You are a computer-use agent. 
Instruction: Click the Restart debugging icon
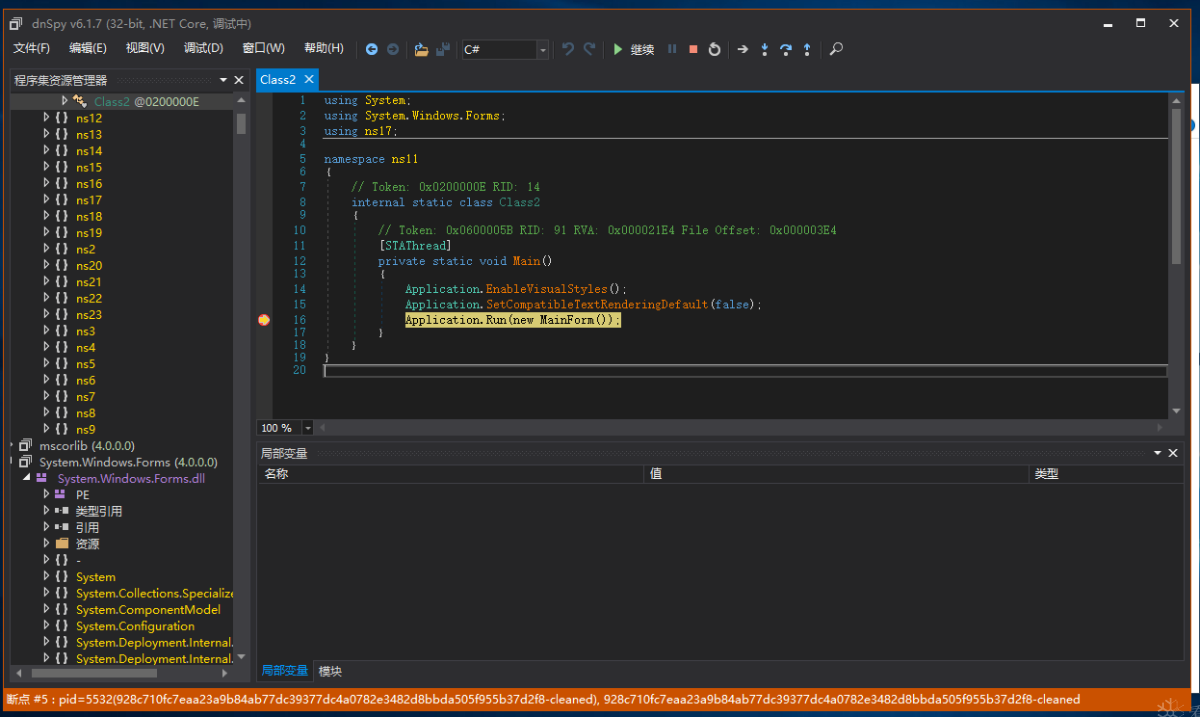point(714,49)
